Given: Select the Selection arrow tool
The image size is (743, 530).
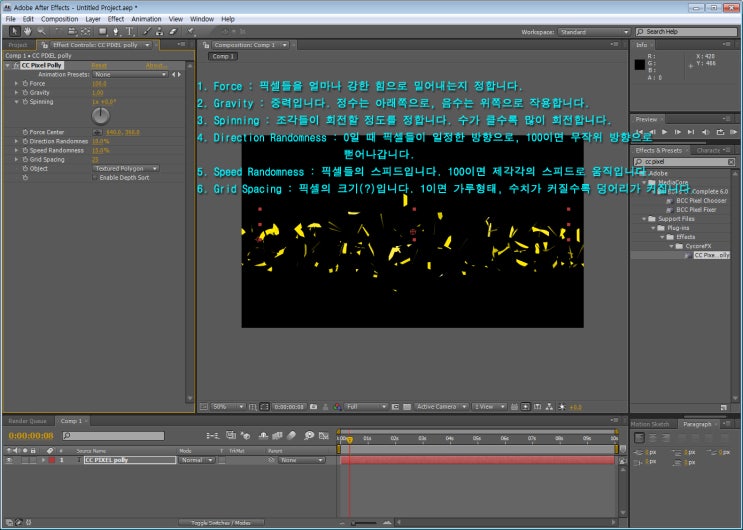Looking at the screenshot, I should tap(14, 31).
